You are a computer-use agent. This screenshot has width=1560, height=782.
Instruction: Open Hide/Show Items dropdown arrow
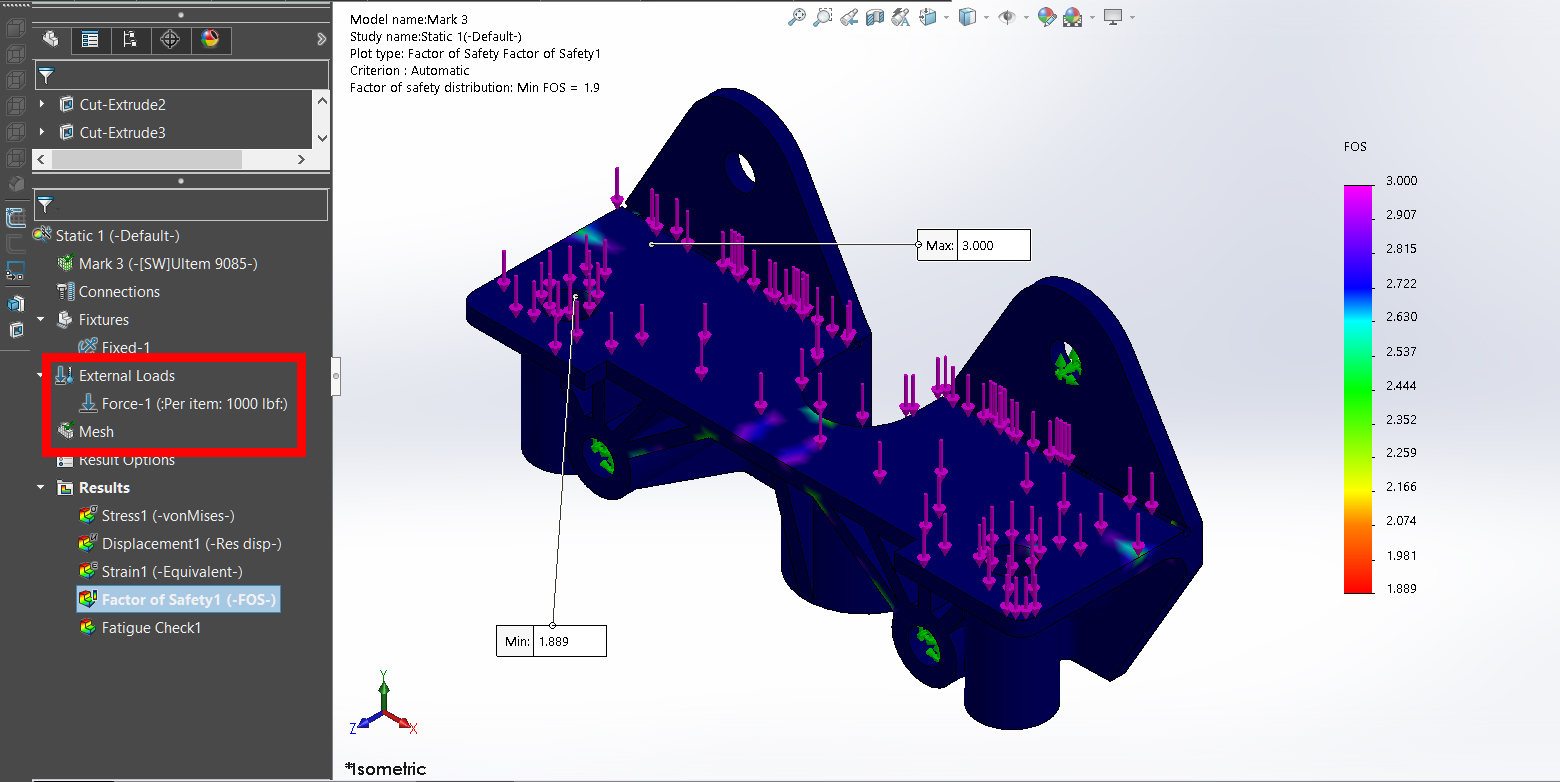(1025, 18)
